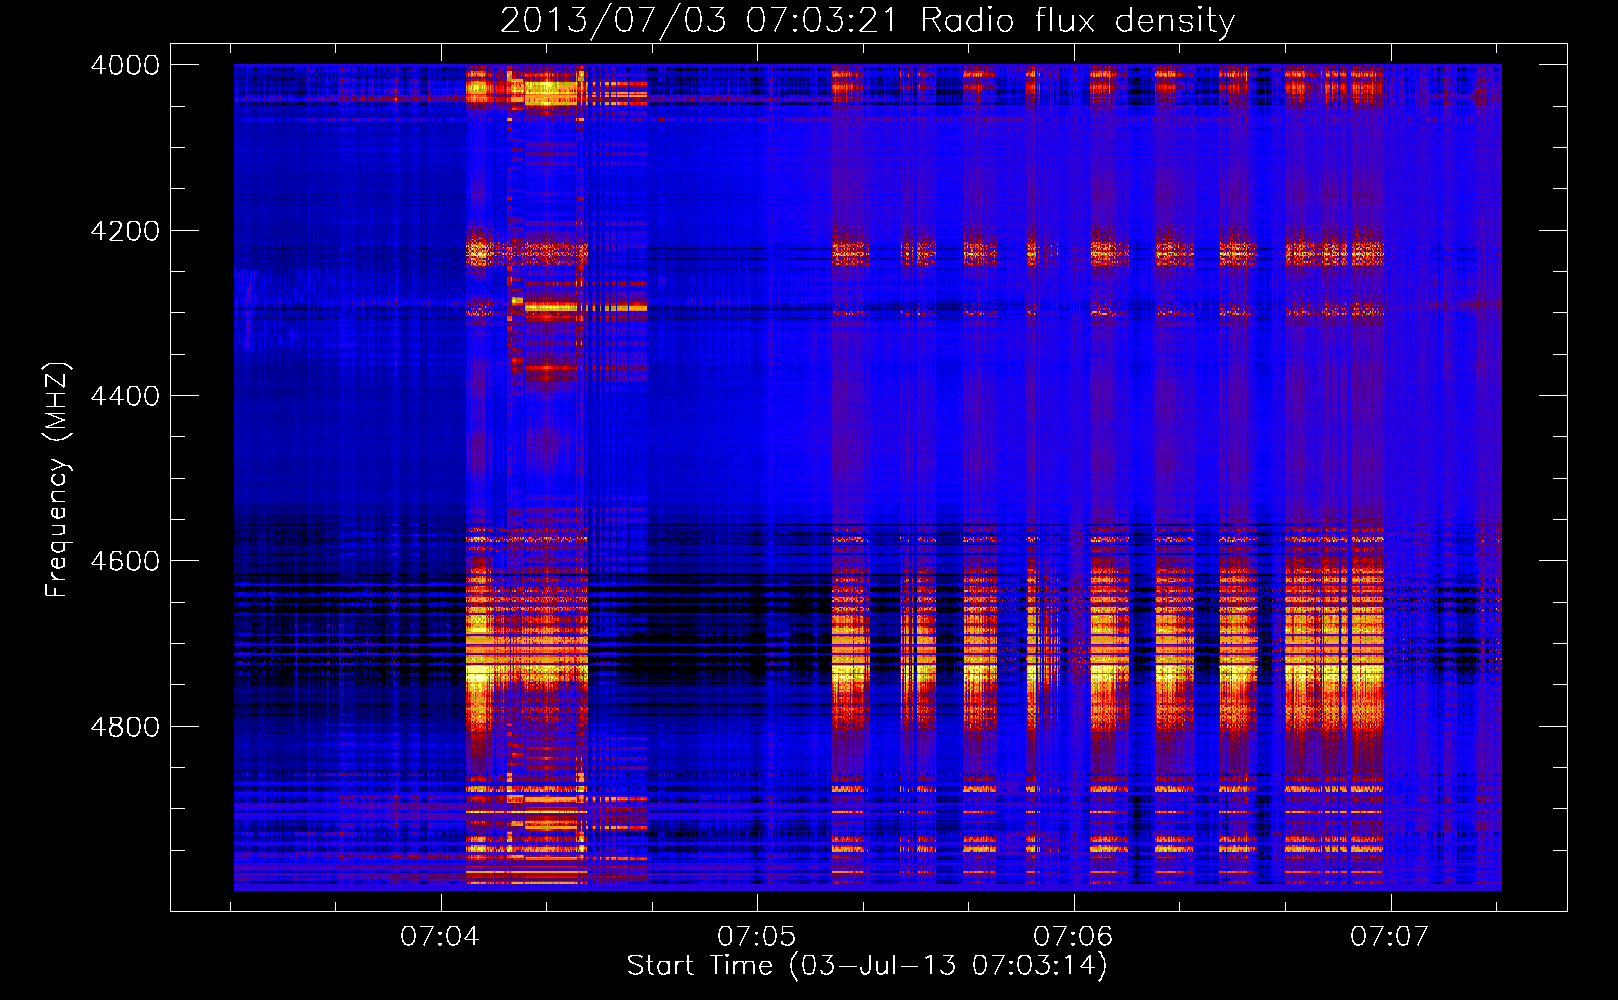
Task: Click the 4600 frequency tick label
Action: point(125,561)
